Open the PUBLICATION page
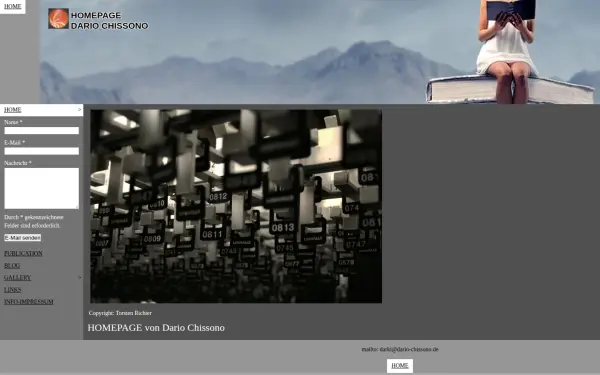 click(x=23, y=253)
